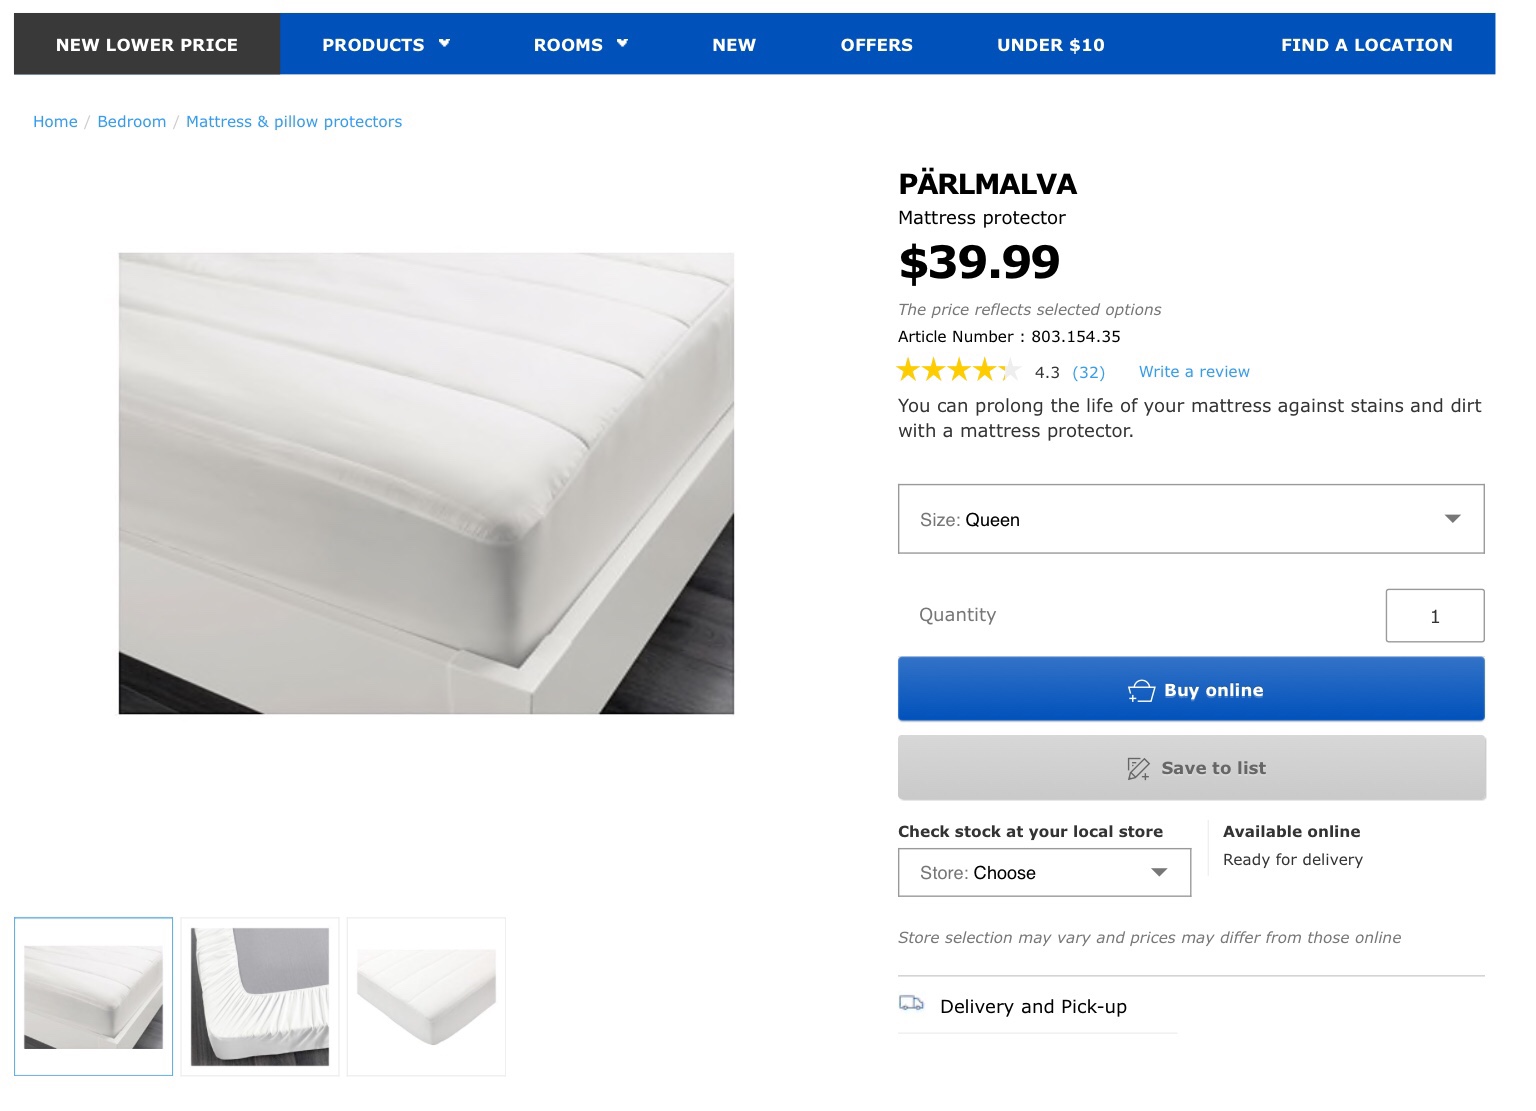Click the Save to list button
The height and width of the screenshot is (1111, 1536).
[1191, 768]
